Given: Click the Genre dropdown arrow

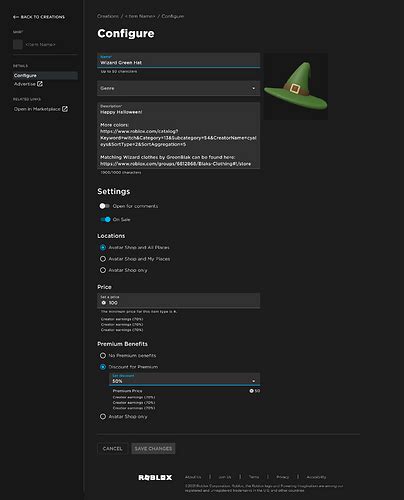Looking at the screenshot, I should 254,88.
